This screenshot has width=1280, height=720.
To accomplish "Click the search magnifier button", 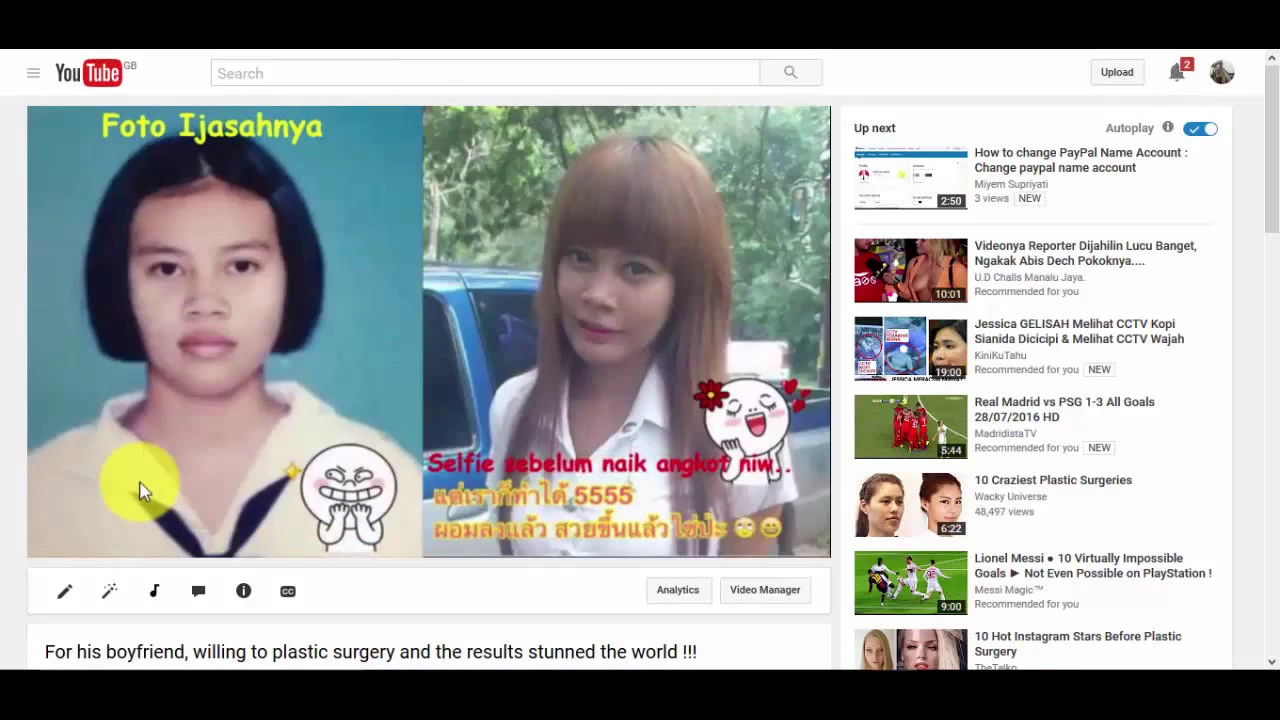I will [790, 73].
